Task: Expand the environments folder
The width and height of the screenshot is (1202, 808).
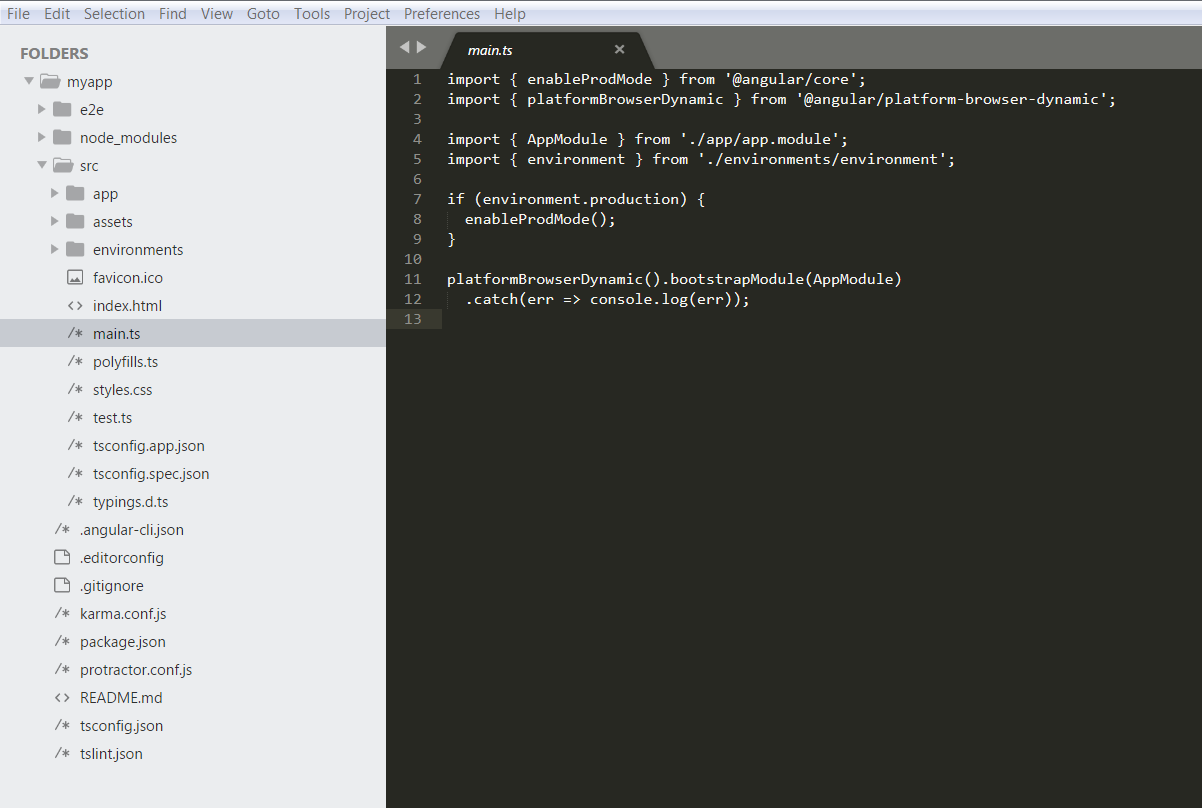Action: point(53,249)
